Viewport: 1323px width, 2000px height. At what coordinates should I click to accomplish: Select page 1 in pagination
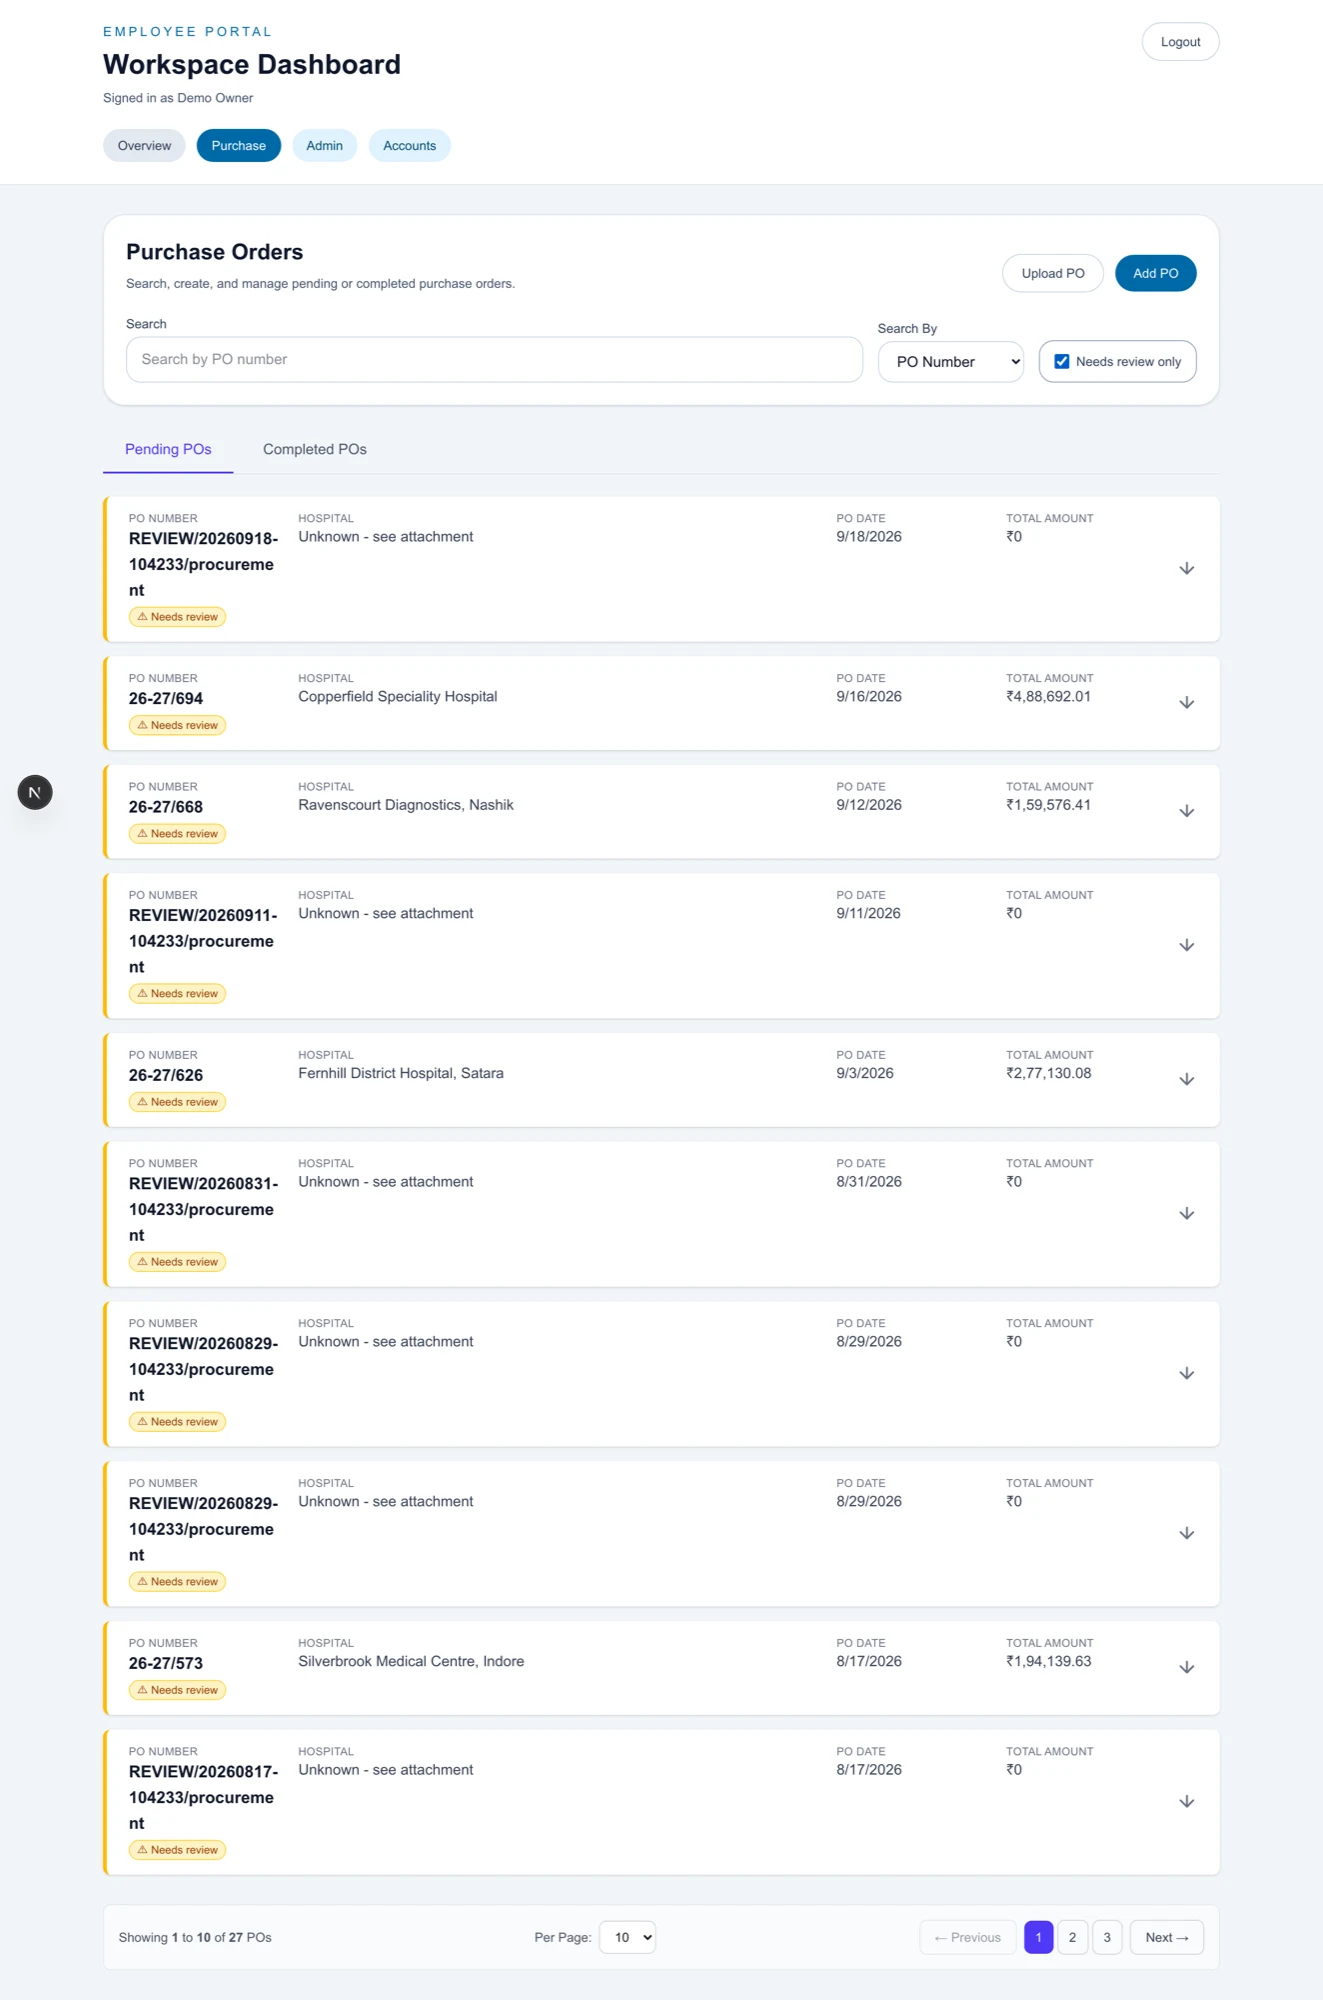pyautogui.click(x=1038, y=1937)
